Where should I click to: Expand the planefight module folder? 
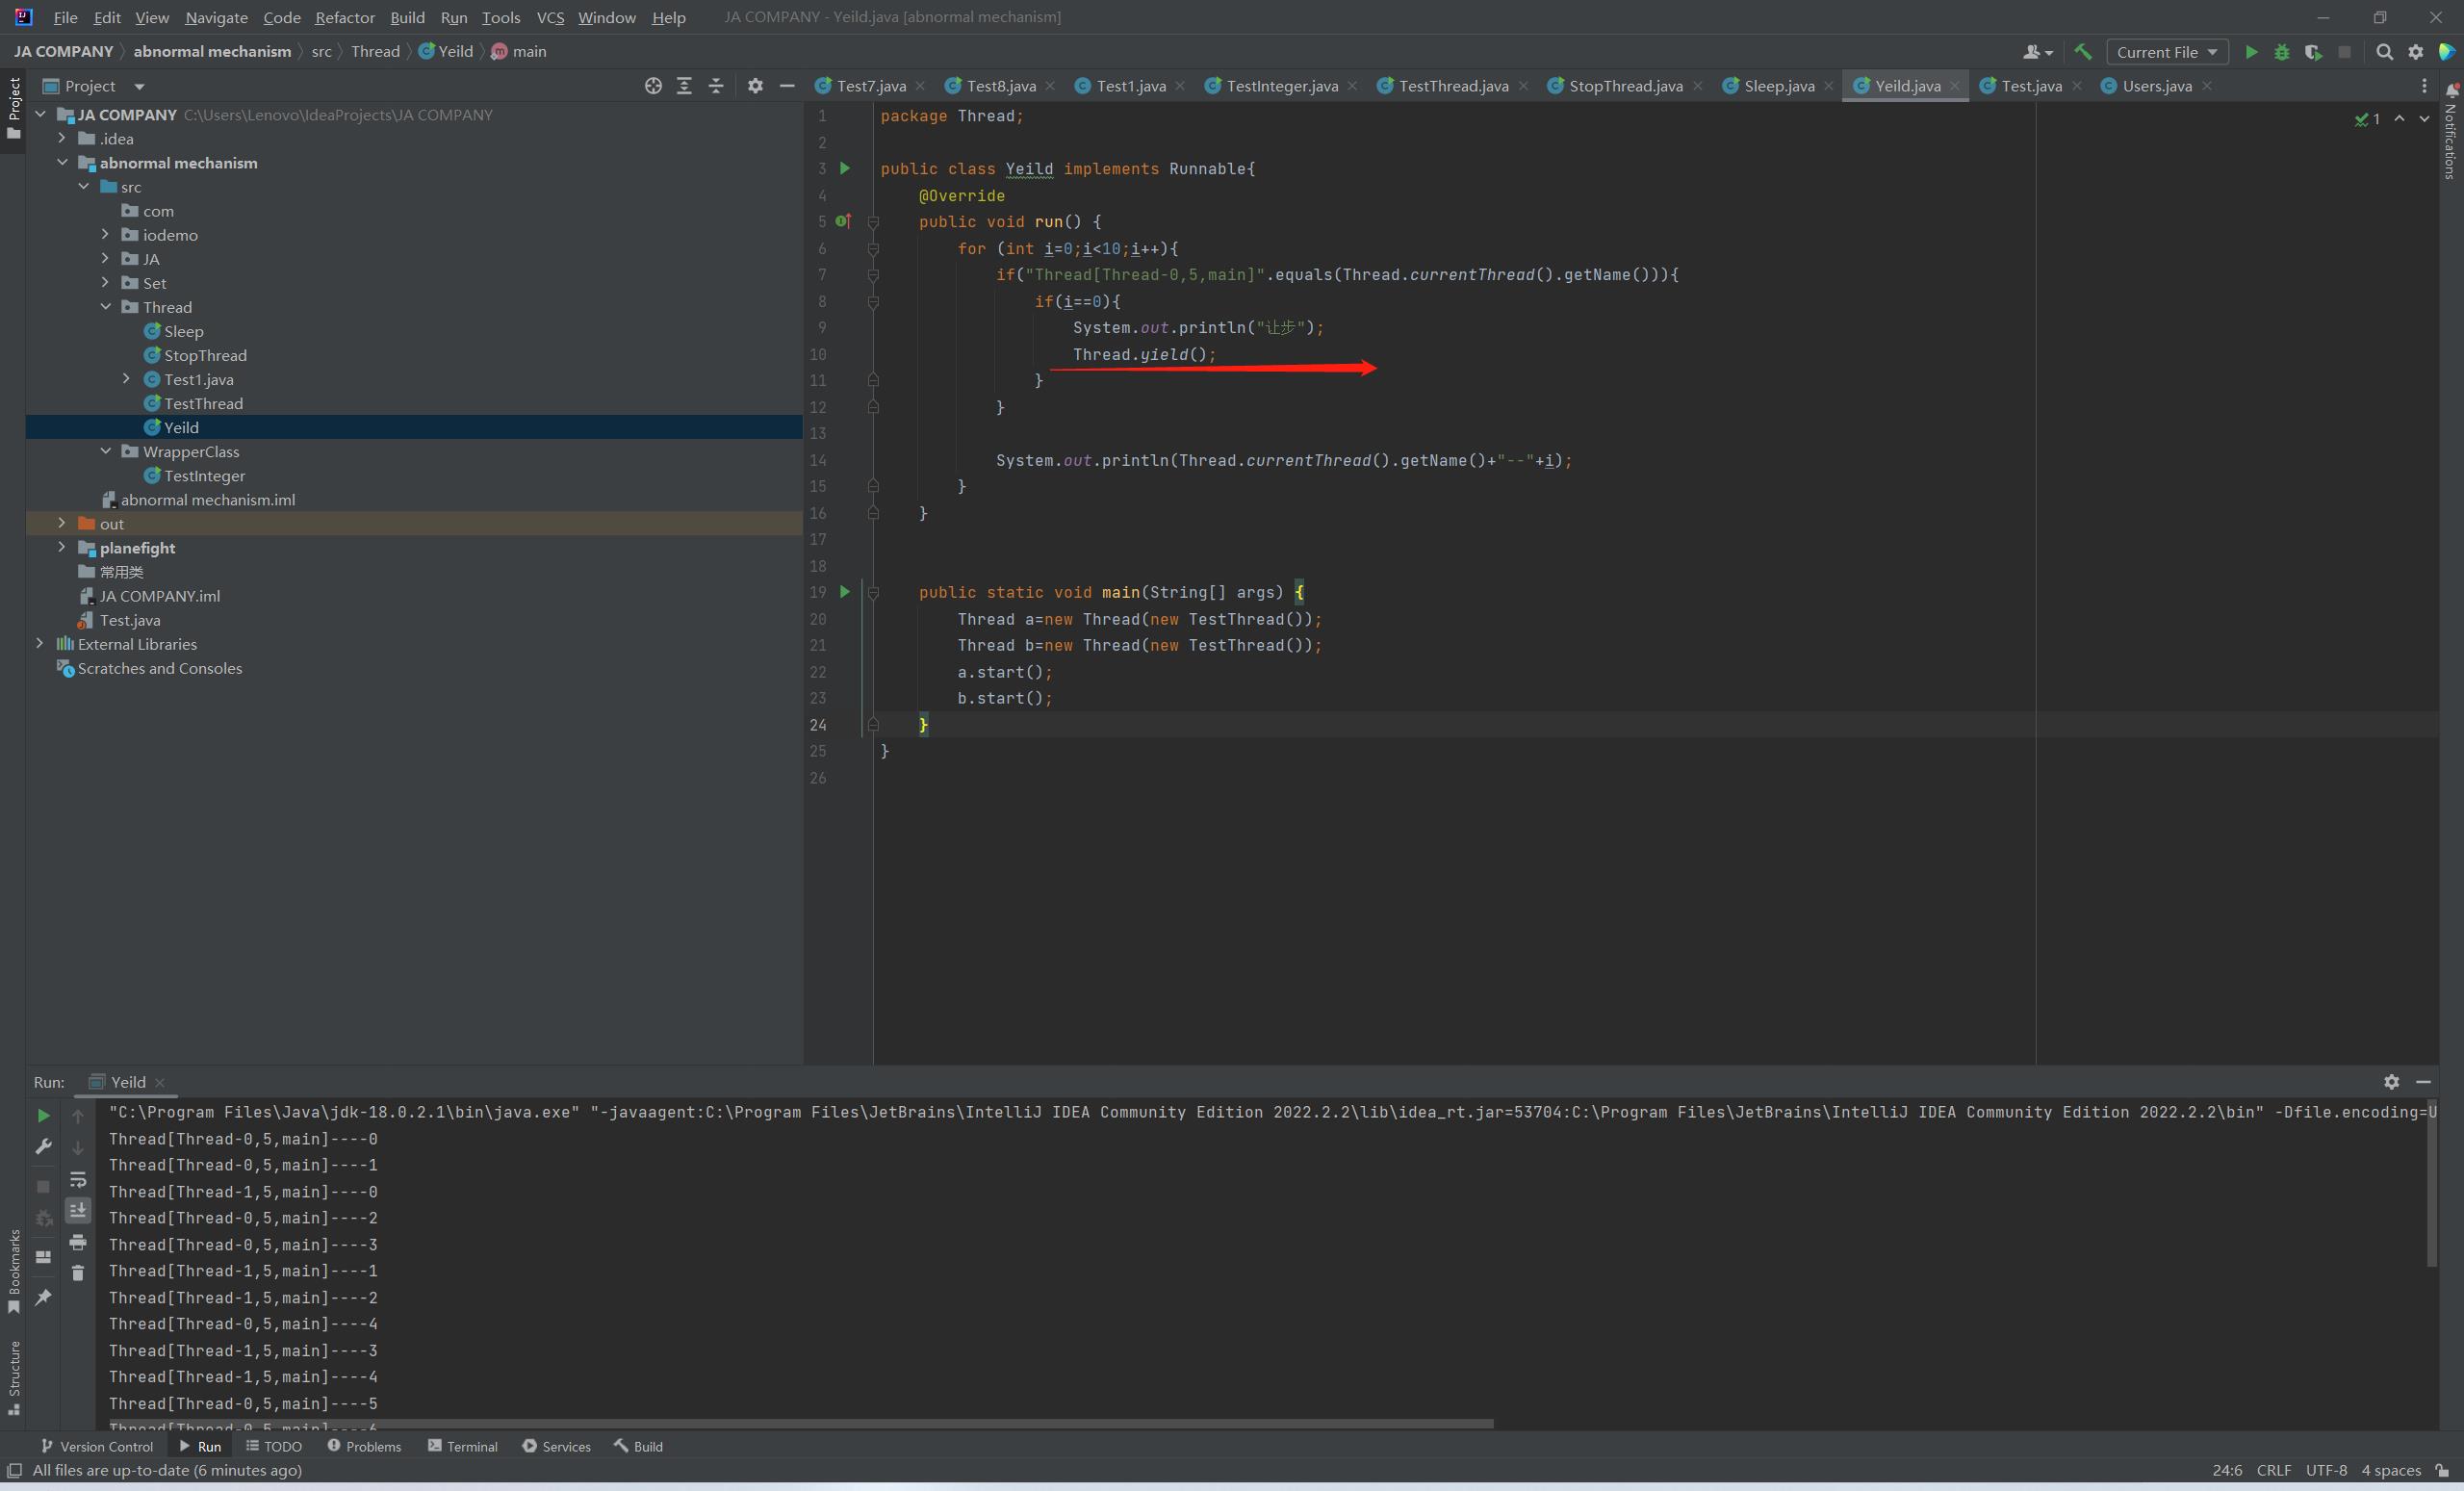pos(62,547)
